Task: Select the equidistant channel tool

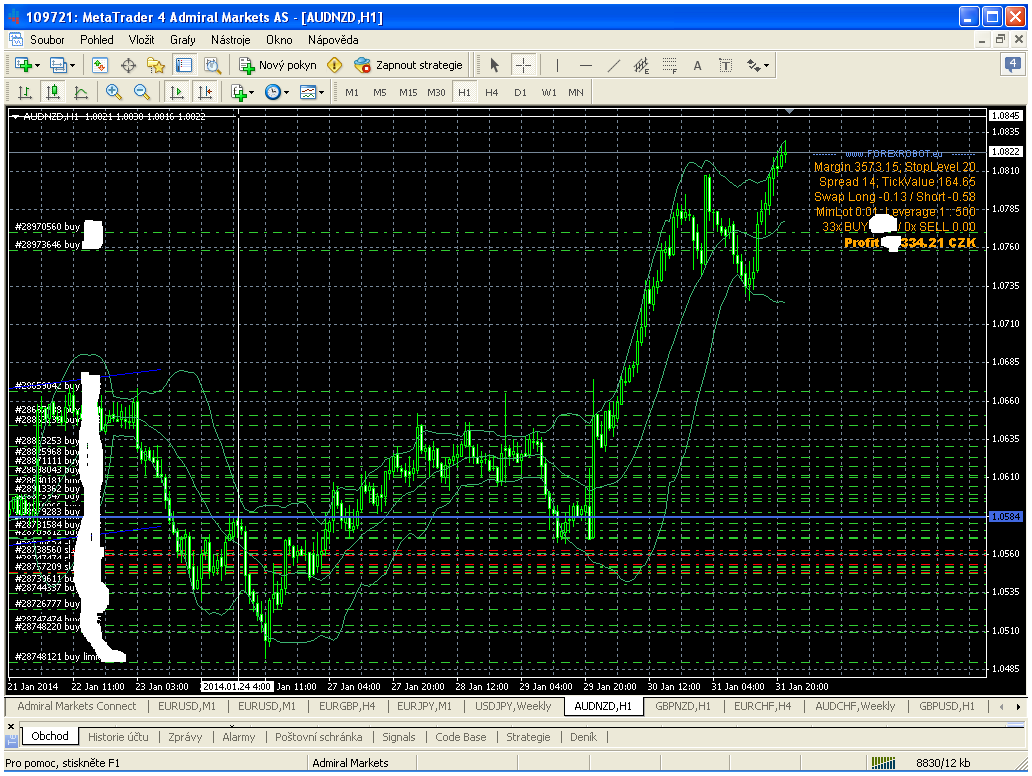Action: 641,65
